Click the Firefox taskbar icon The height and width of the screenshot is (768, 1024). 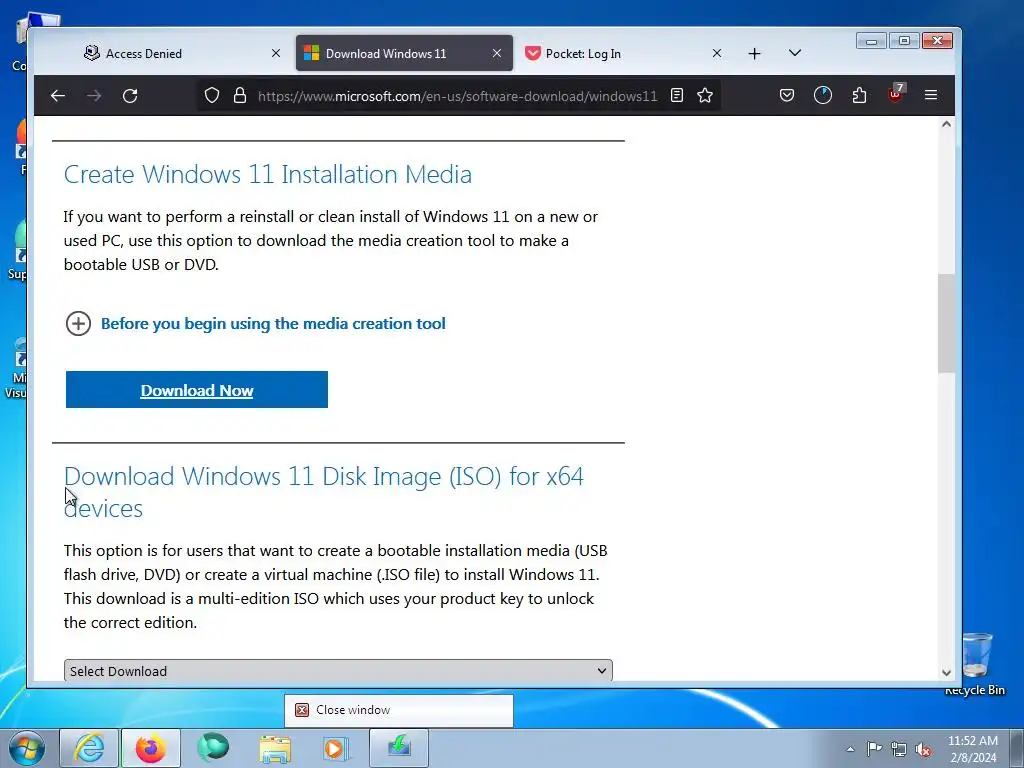click(151, 748)
